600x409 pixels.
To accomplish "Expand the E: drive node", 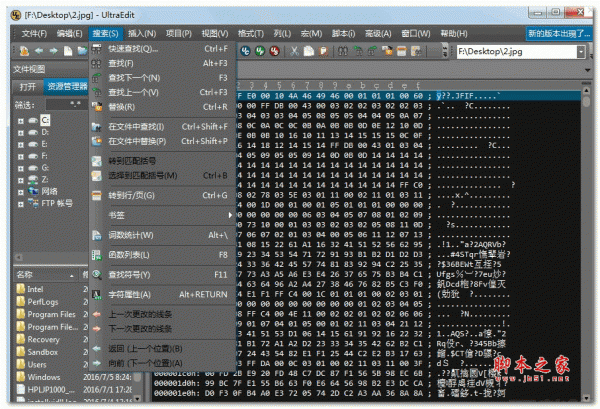I will pos(21,145).
